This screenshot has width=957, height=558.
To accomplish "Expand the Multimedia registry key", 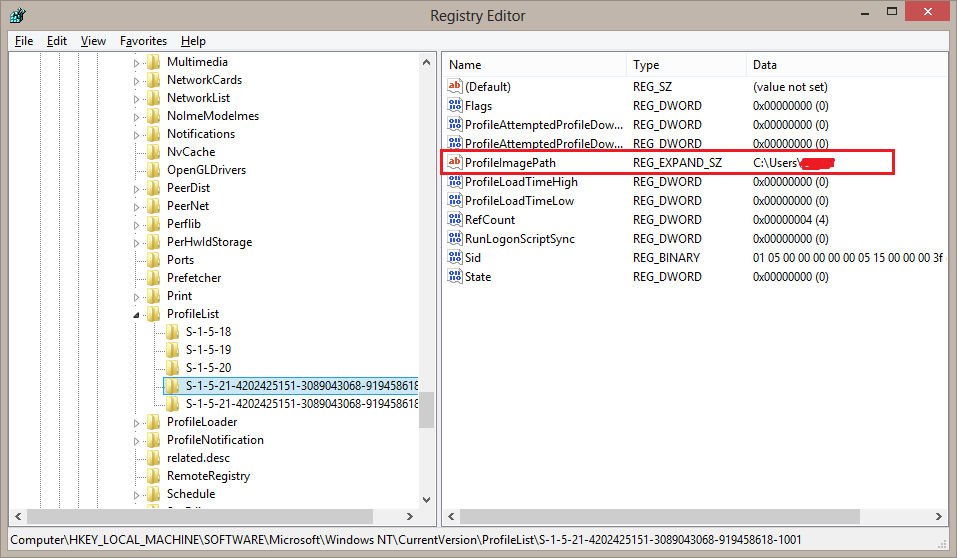I will pos(137,62).
